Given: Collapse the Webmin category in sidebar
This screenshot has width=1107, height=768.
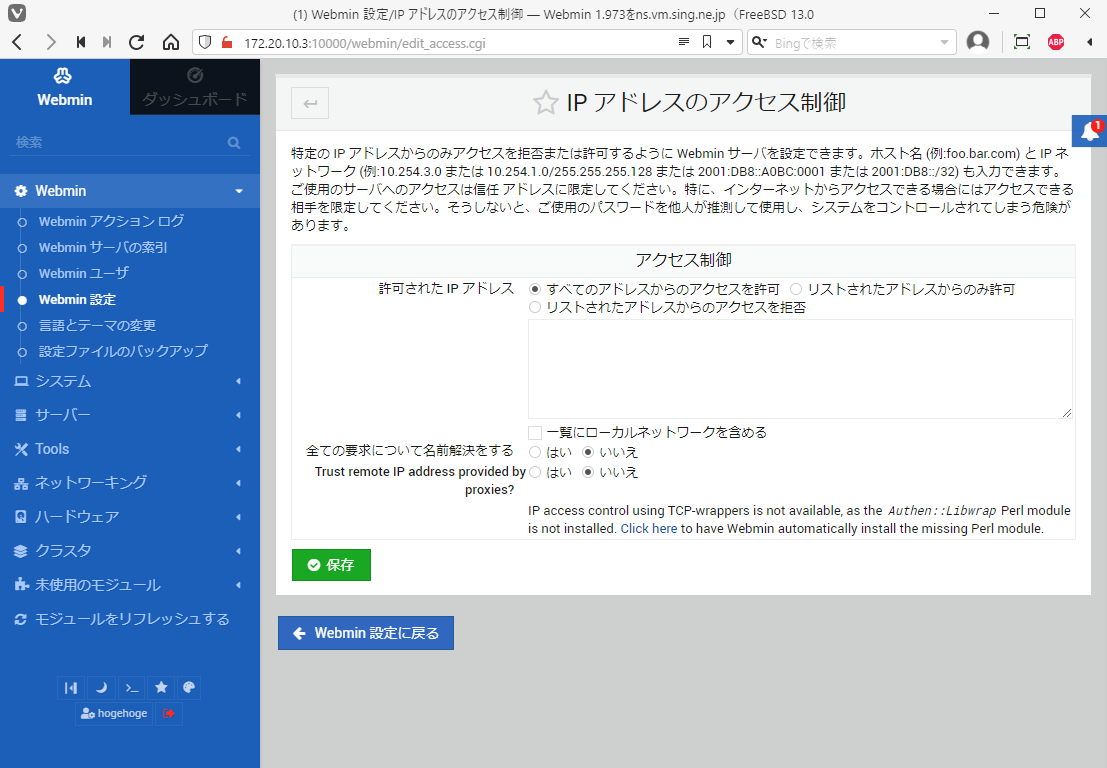Looking at the screenshot, I should click(x=130, y=191).
